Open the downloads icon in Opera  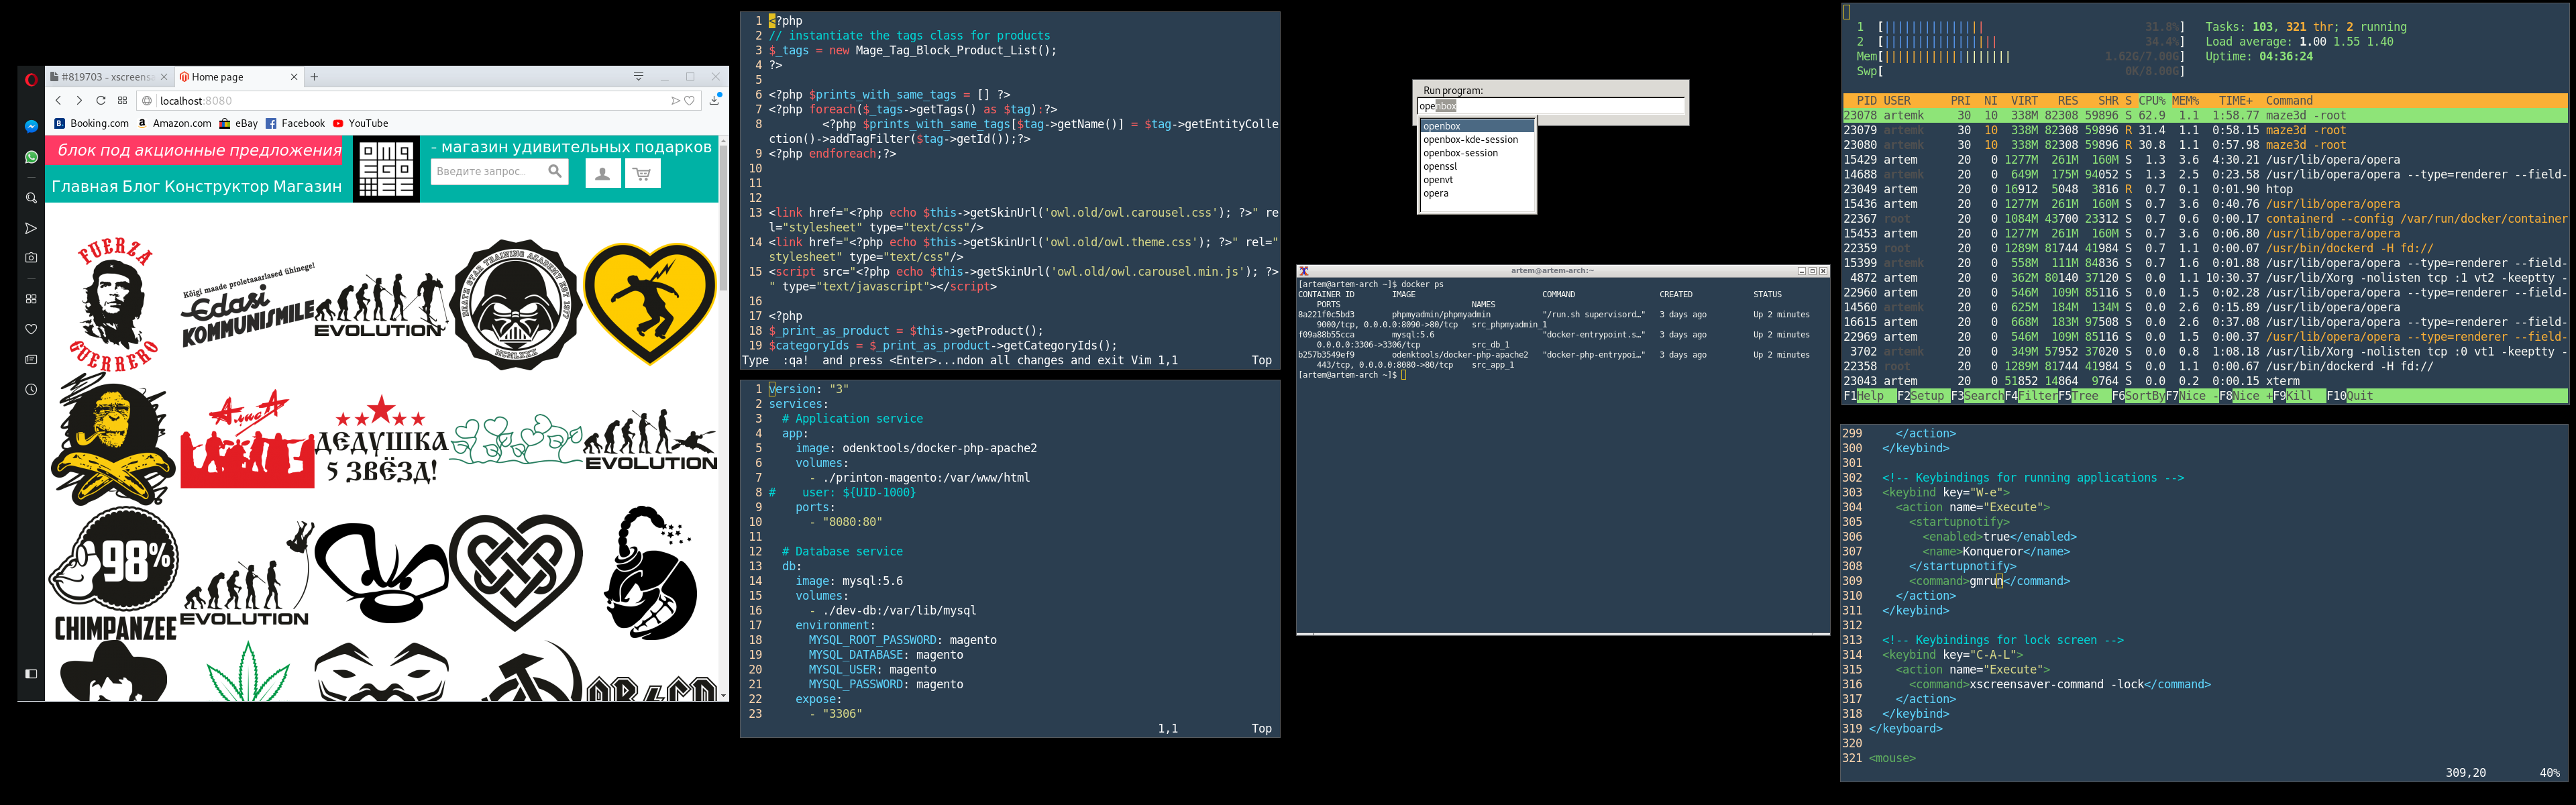715,100
